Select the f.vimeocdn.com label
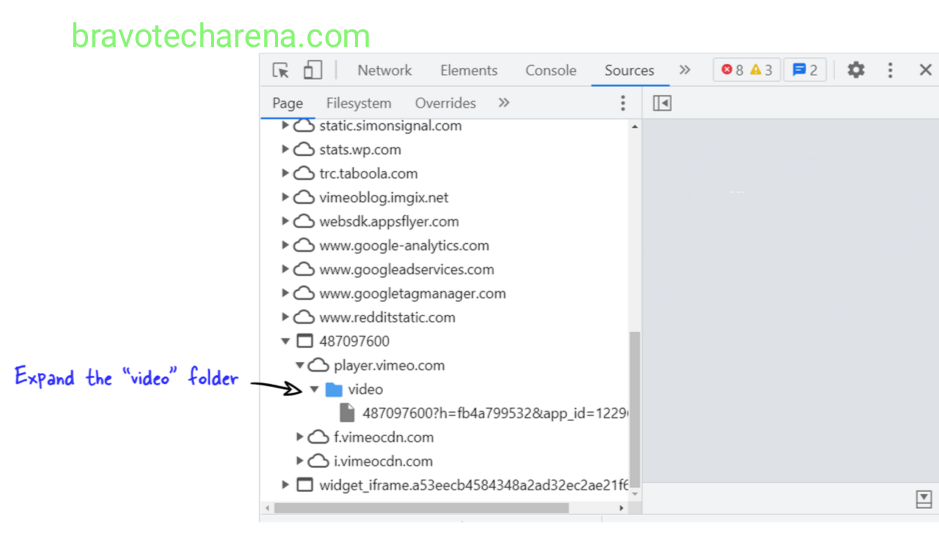This screenshot has height=552, width=939. [x=384, y=437]
